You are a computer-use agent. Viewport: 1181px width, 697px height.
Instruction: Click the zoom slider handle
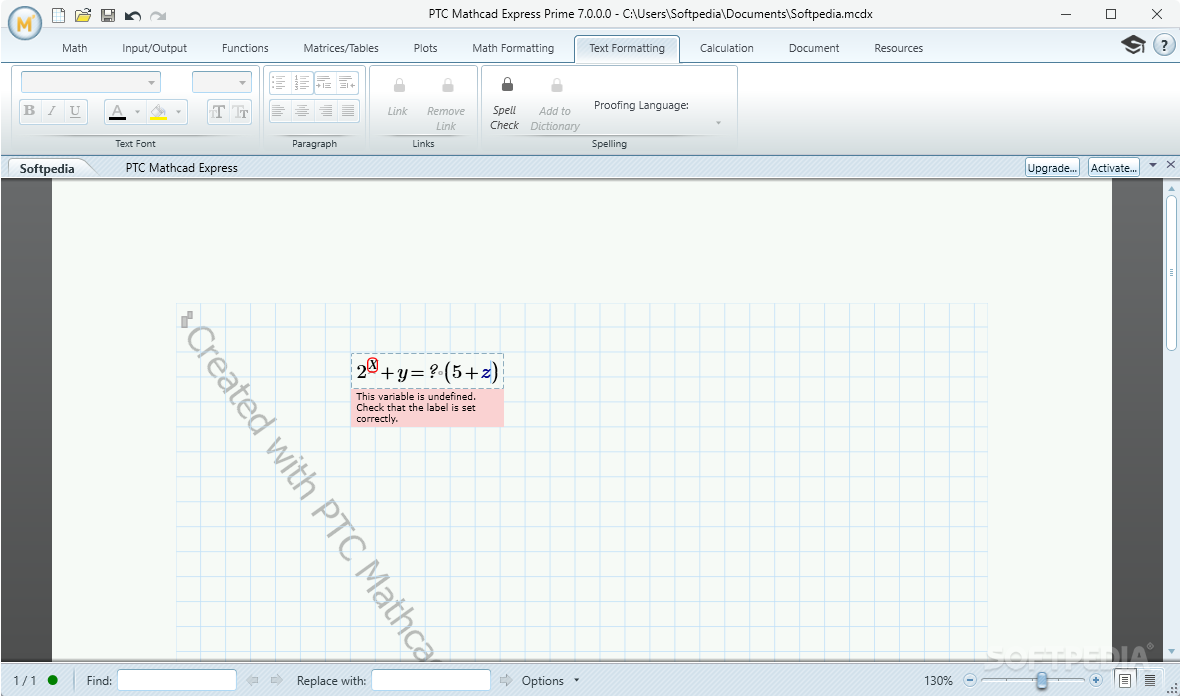(1042, 680)
